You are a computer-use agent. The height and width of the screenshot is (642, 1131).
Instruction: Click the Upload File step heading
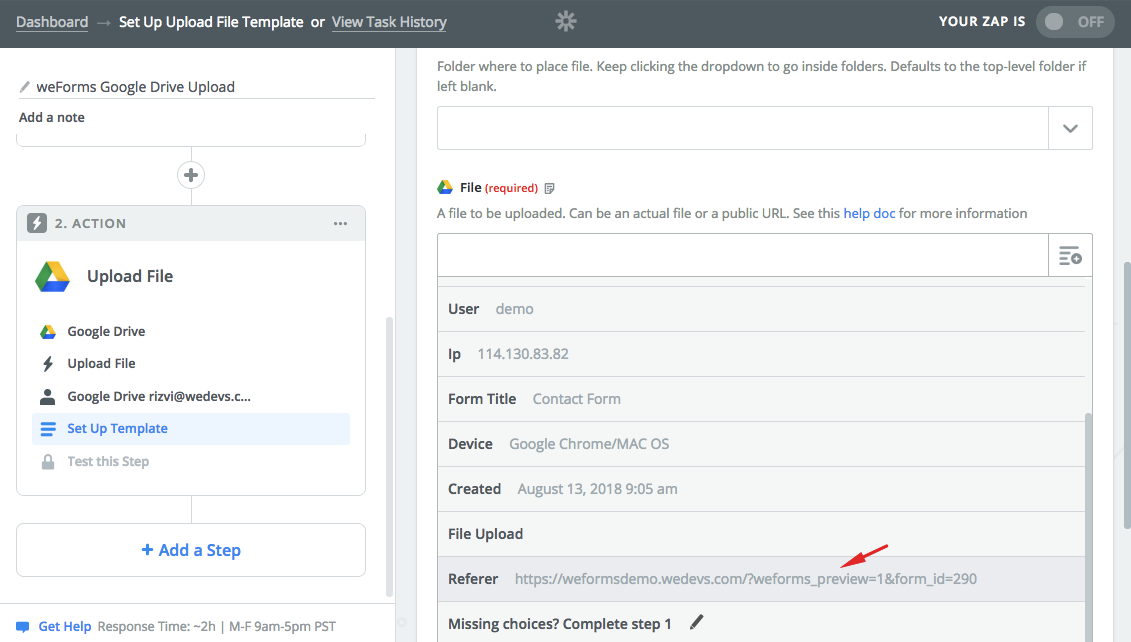(130, 277)
